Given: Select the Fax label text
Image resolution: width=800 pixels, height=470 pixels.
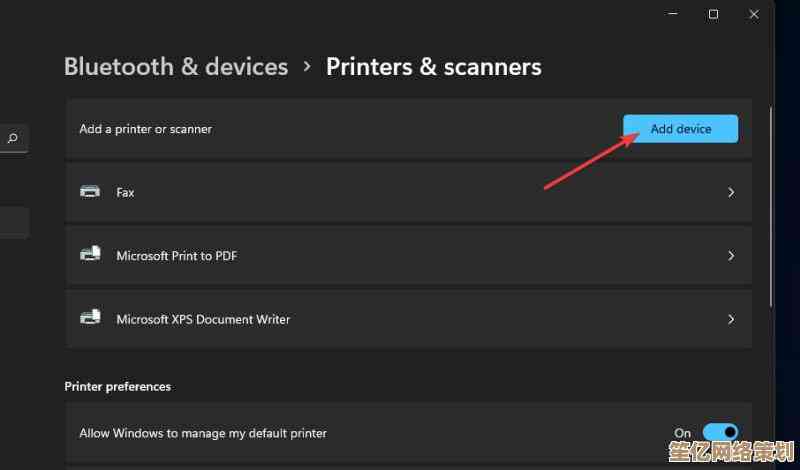Looking at the screenshot, I should [125, 192].
